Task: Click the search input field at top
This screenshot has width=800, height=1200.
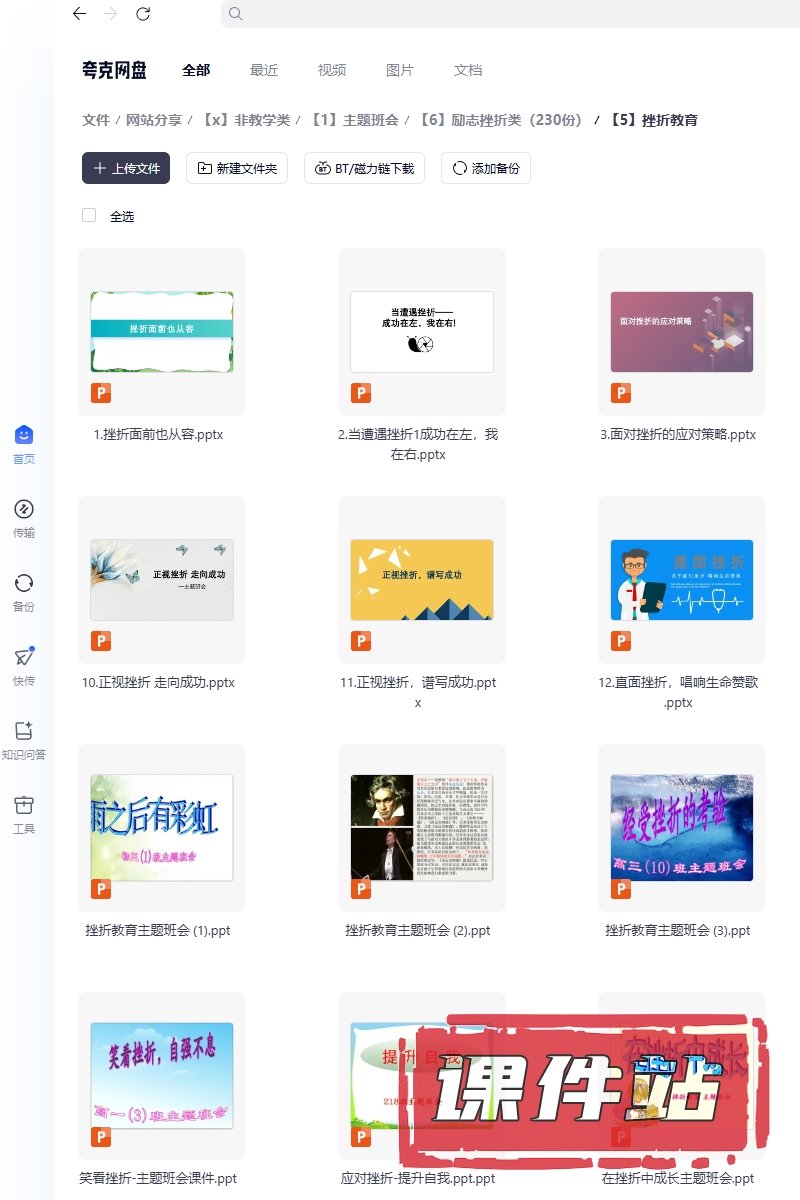Action: tap(500, 14)
